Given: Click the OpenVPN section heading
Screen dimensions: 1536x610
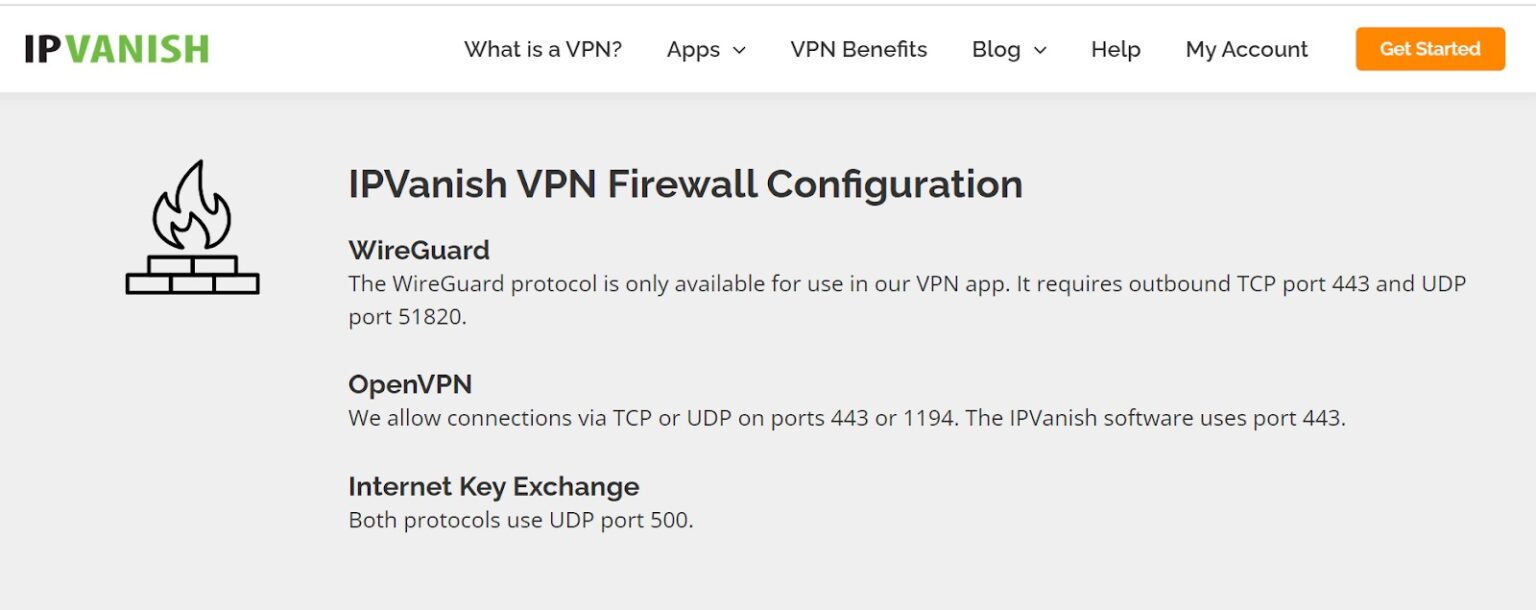Looking at the screenshot, I should click(411, 383).
